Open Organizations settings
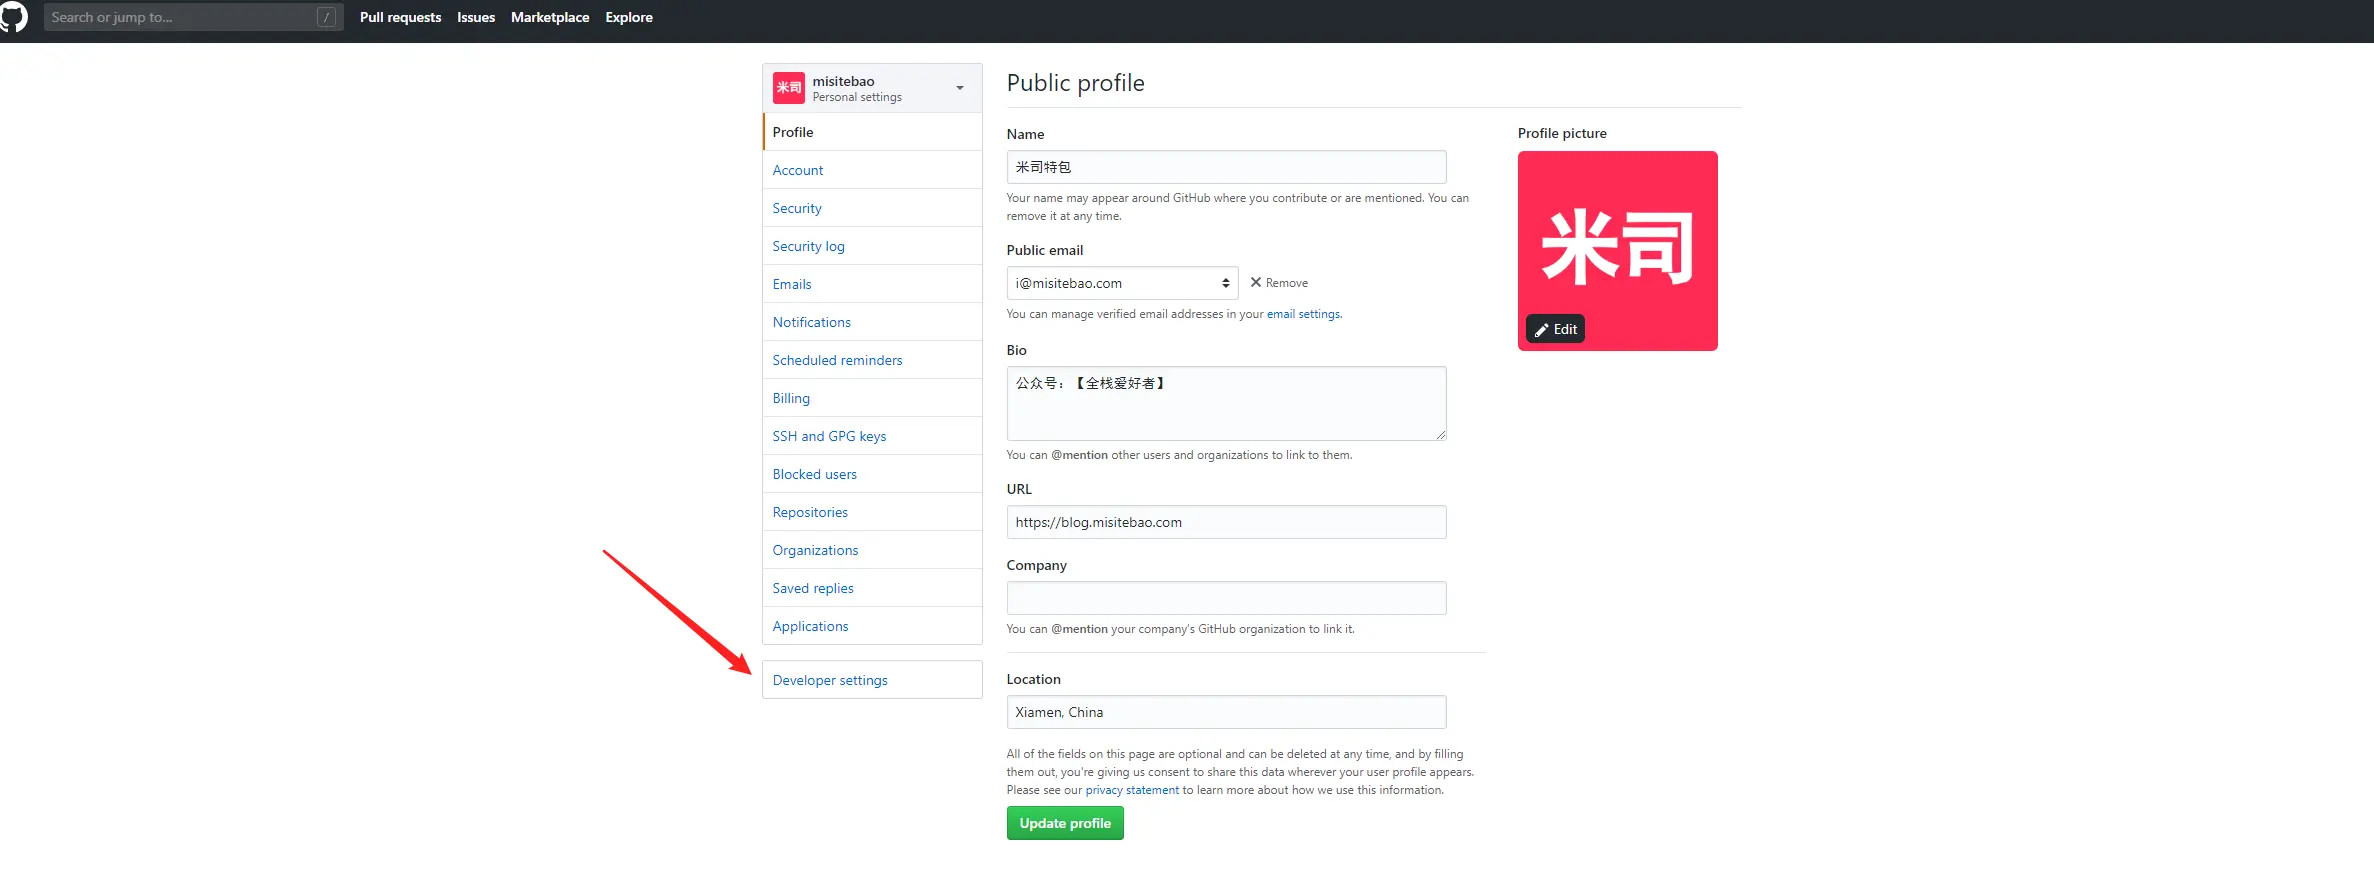The image size is (2374, 879). [x=872, y=550]
